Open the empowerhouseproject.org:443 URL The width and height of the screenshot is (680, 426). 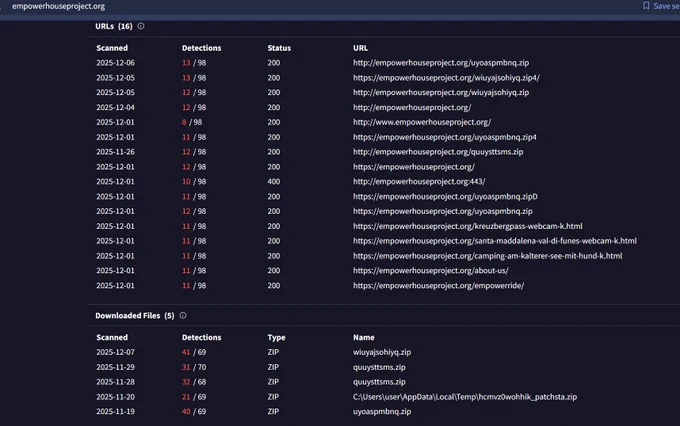419,181
